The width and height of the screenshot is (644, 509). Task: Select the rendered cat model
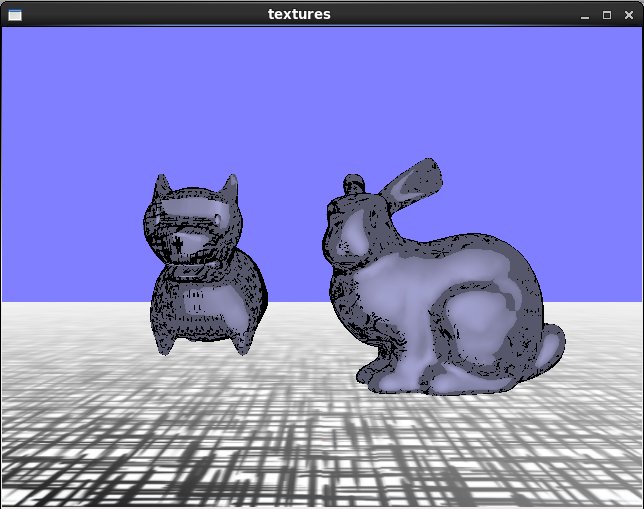click(204, 264)
